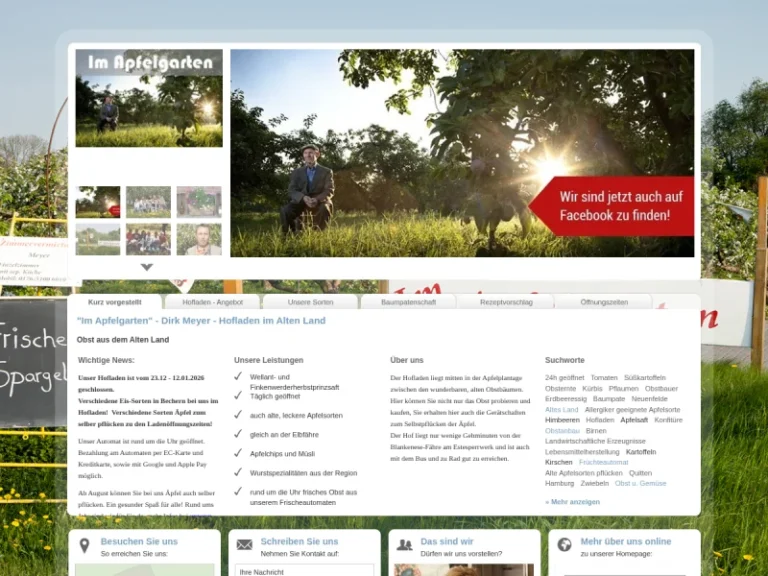Click the checkmark beside Täglich geöffnet
This screenshot has height=576, width=768.
(x=238, y=395)
